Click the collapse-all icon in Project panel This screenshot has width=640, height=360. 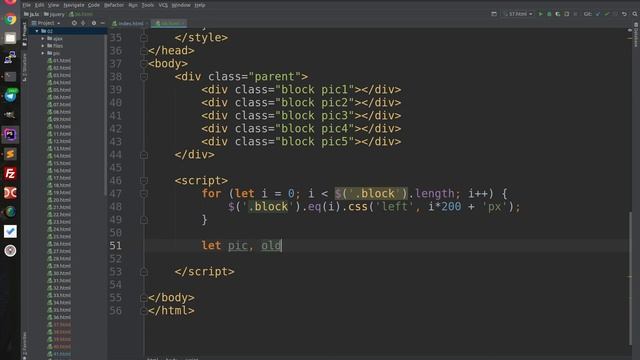pyautogui.click(x=83, y=23)
